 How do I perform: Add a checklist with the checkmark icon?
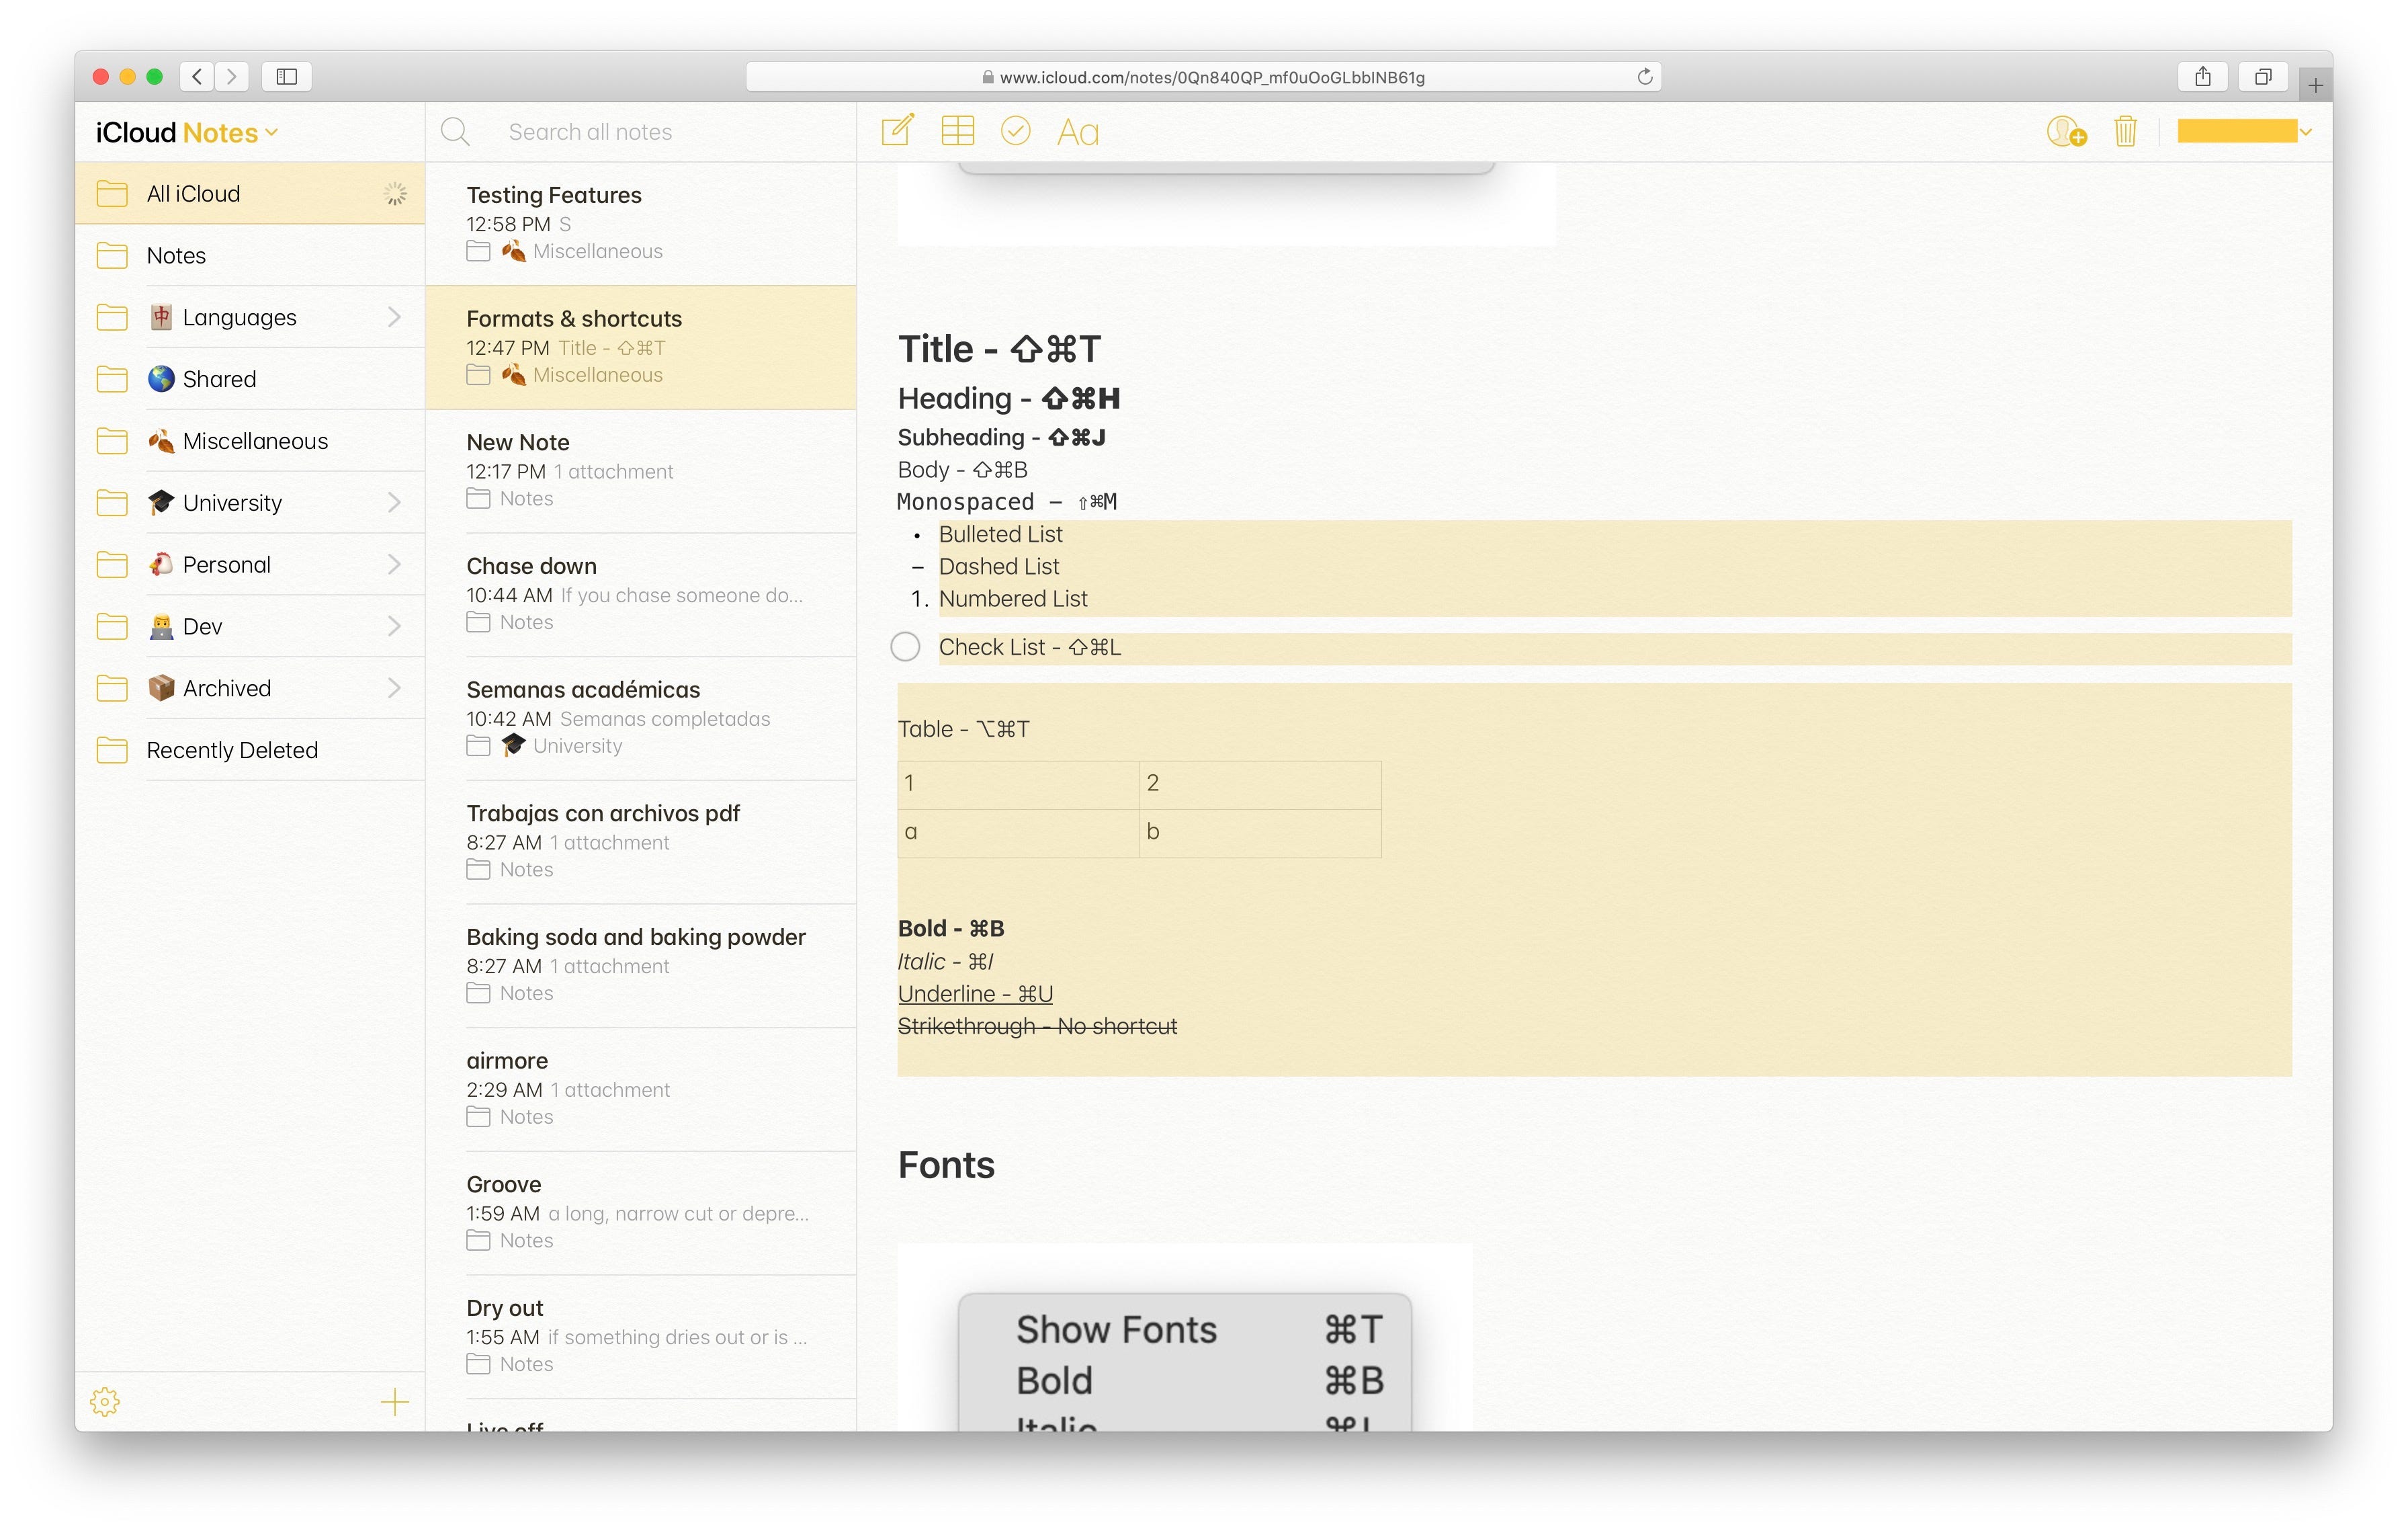tap(1015, 131)
